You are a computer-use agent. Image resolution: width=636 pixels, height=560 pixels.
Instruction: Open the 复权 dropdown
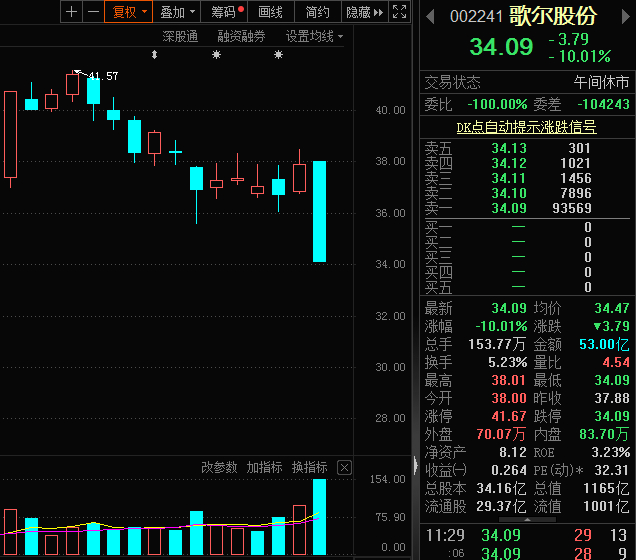pyautogui.click(x=129, y=12)
